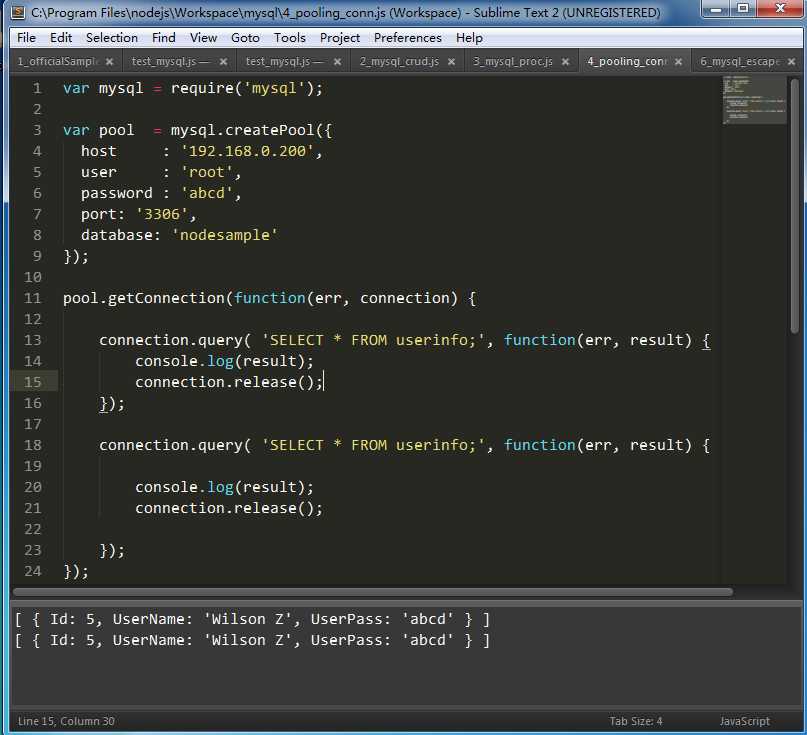Viewport: 807px width, 735px height.
Task: Close the second test_mysql.js tab
Action: [x=338, y=62]
